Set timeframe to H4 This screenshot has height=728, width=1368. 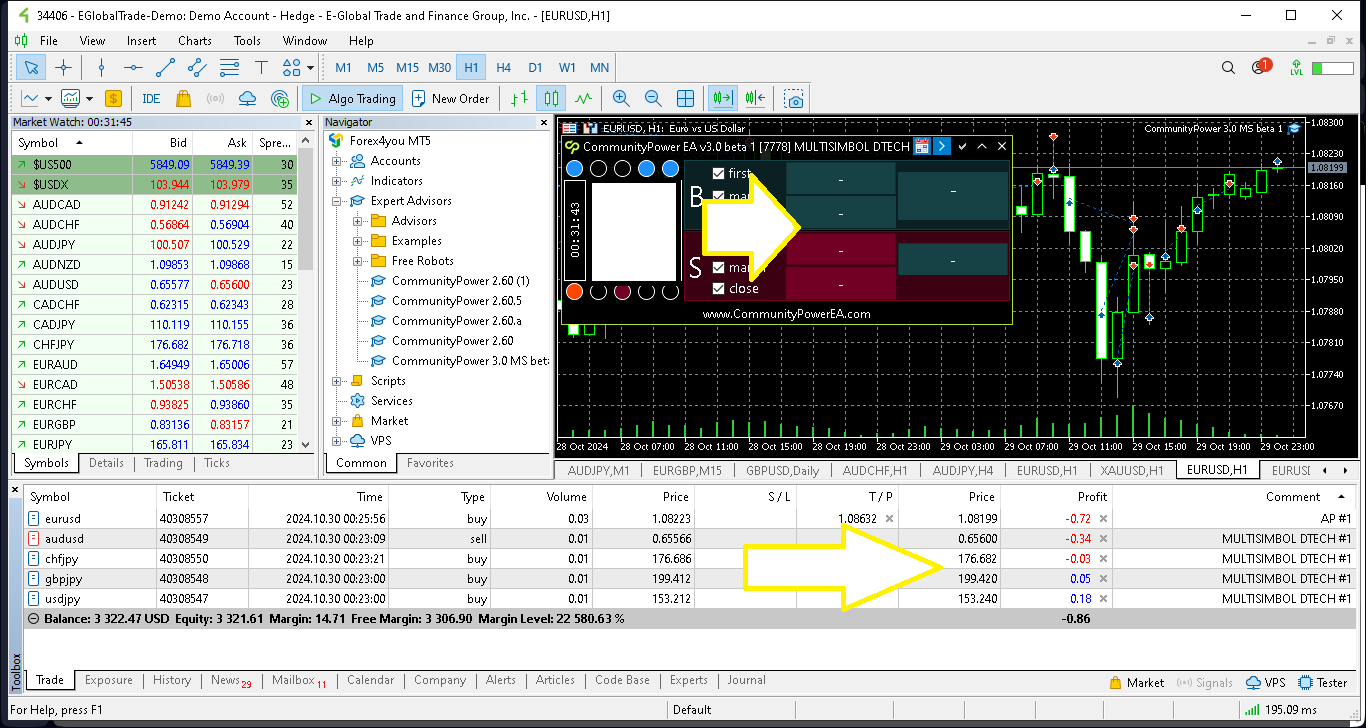tap(503, 68)
